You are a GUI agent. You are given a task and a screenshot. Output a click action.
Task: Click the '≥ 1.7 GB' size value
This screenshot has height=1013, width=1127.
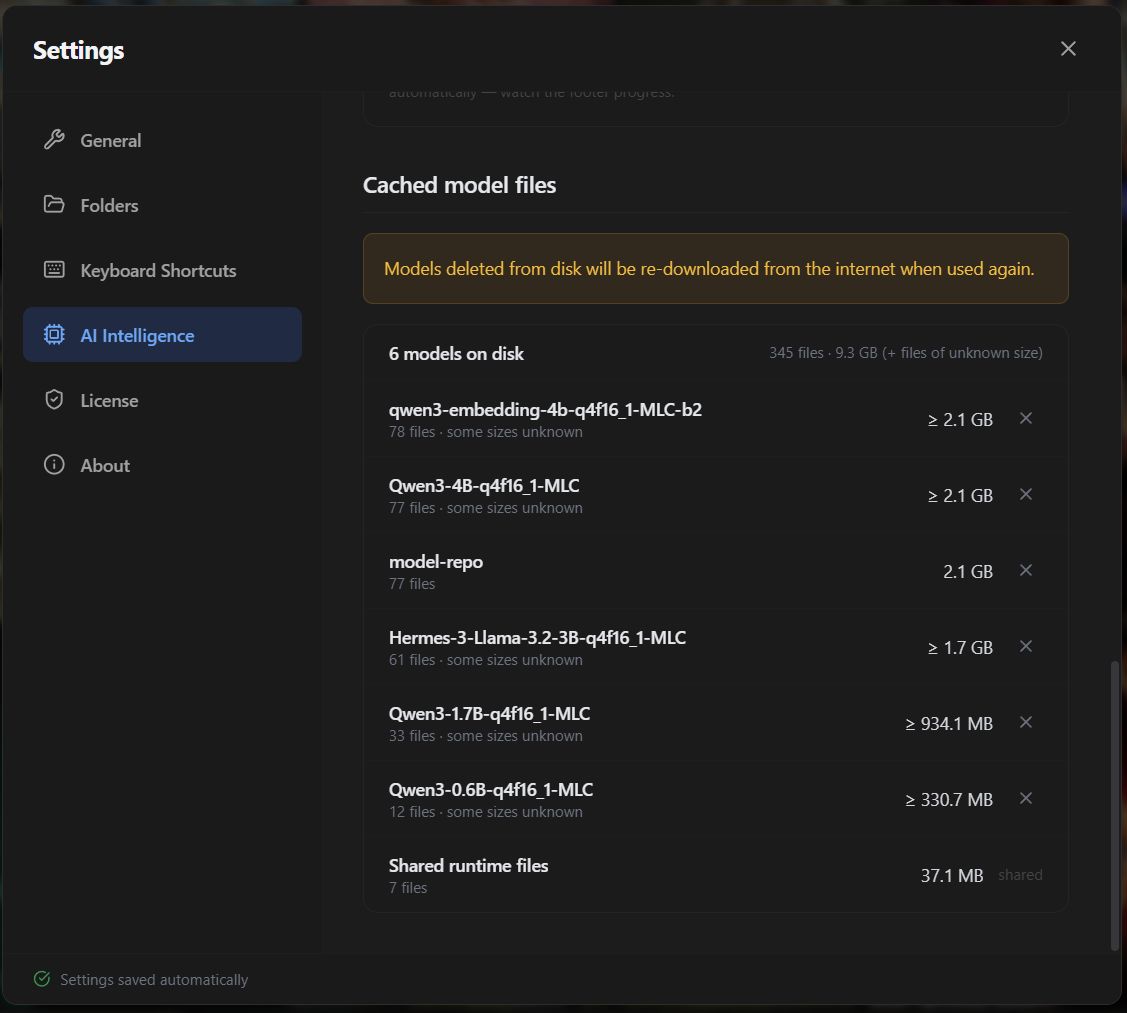[960, 648]
